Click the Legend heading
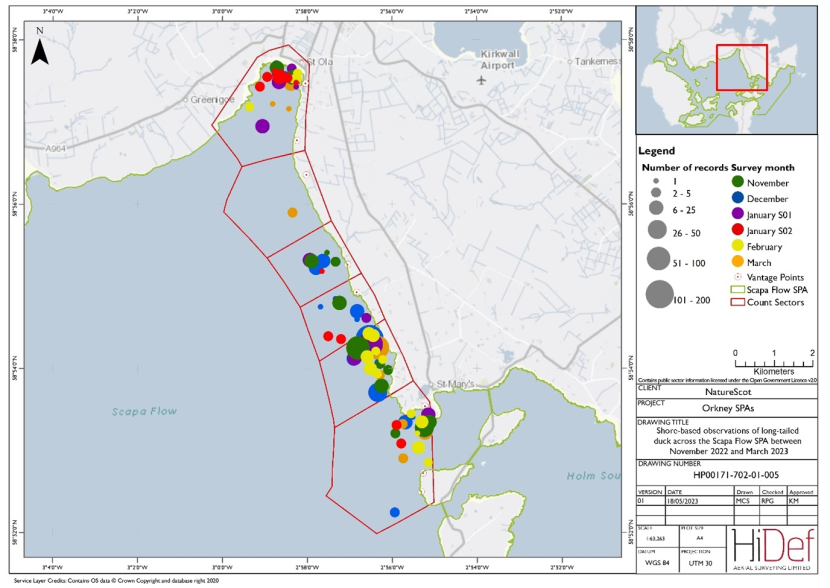 (656, 151)
